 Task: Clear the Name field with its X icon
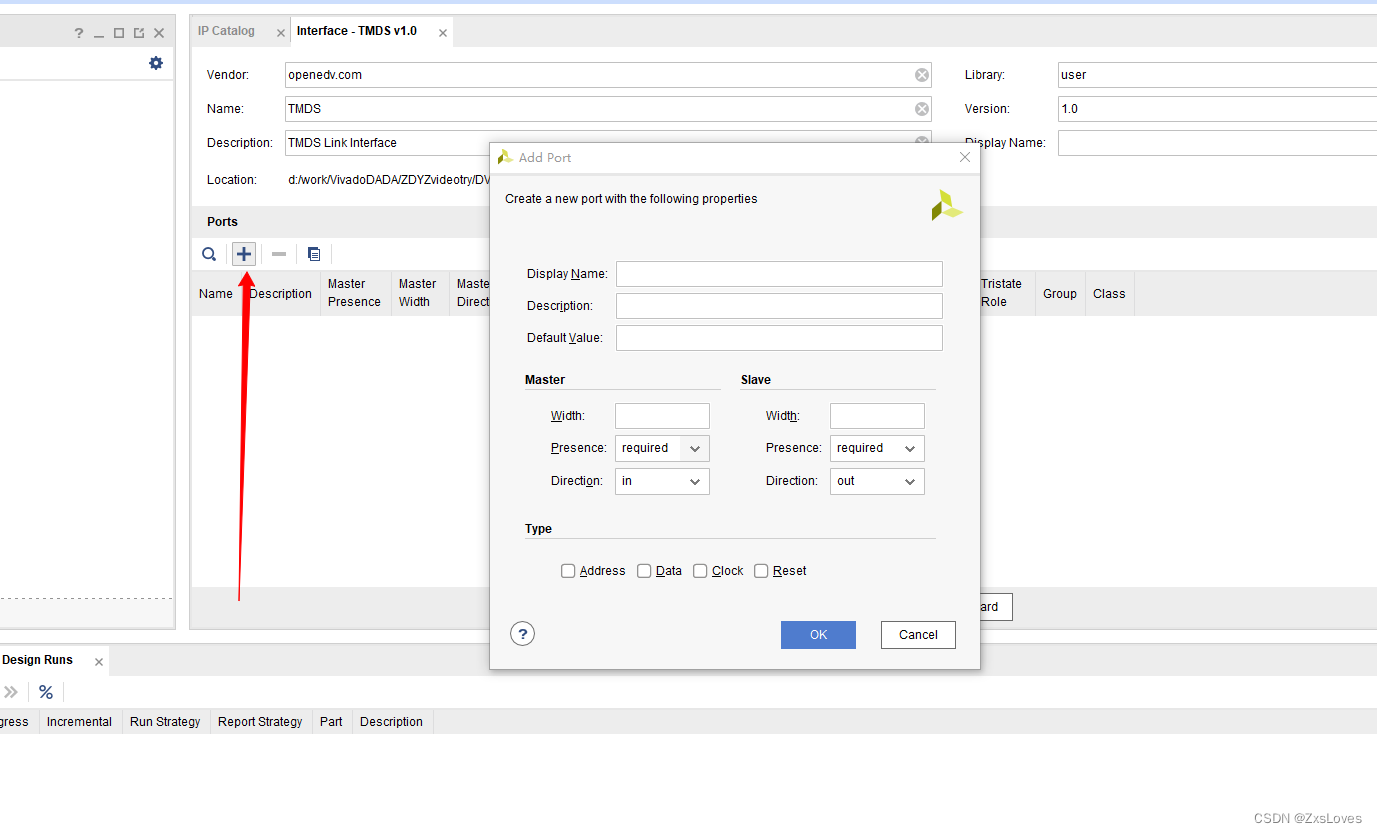[x=922, y=109]
